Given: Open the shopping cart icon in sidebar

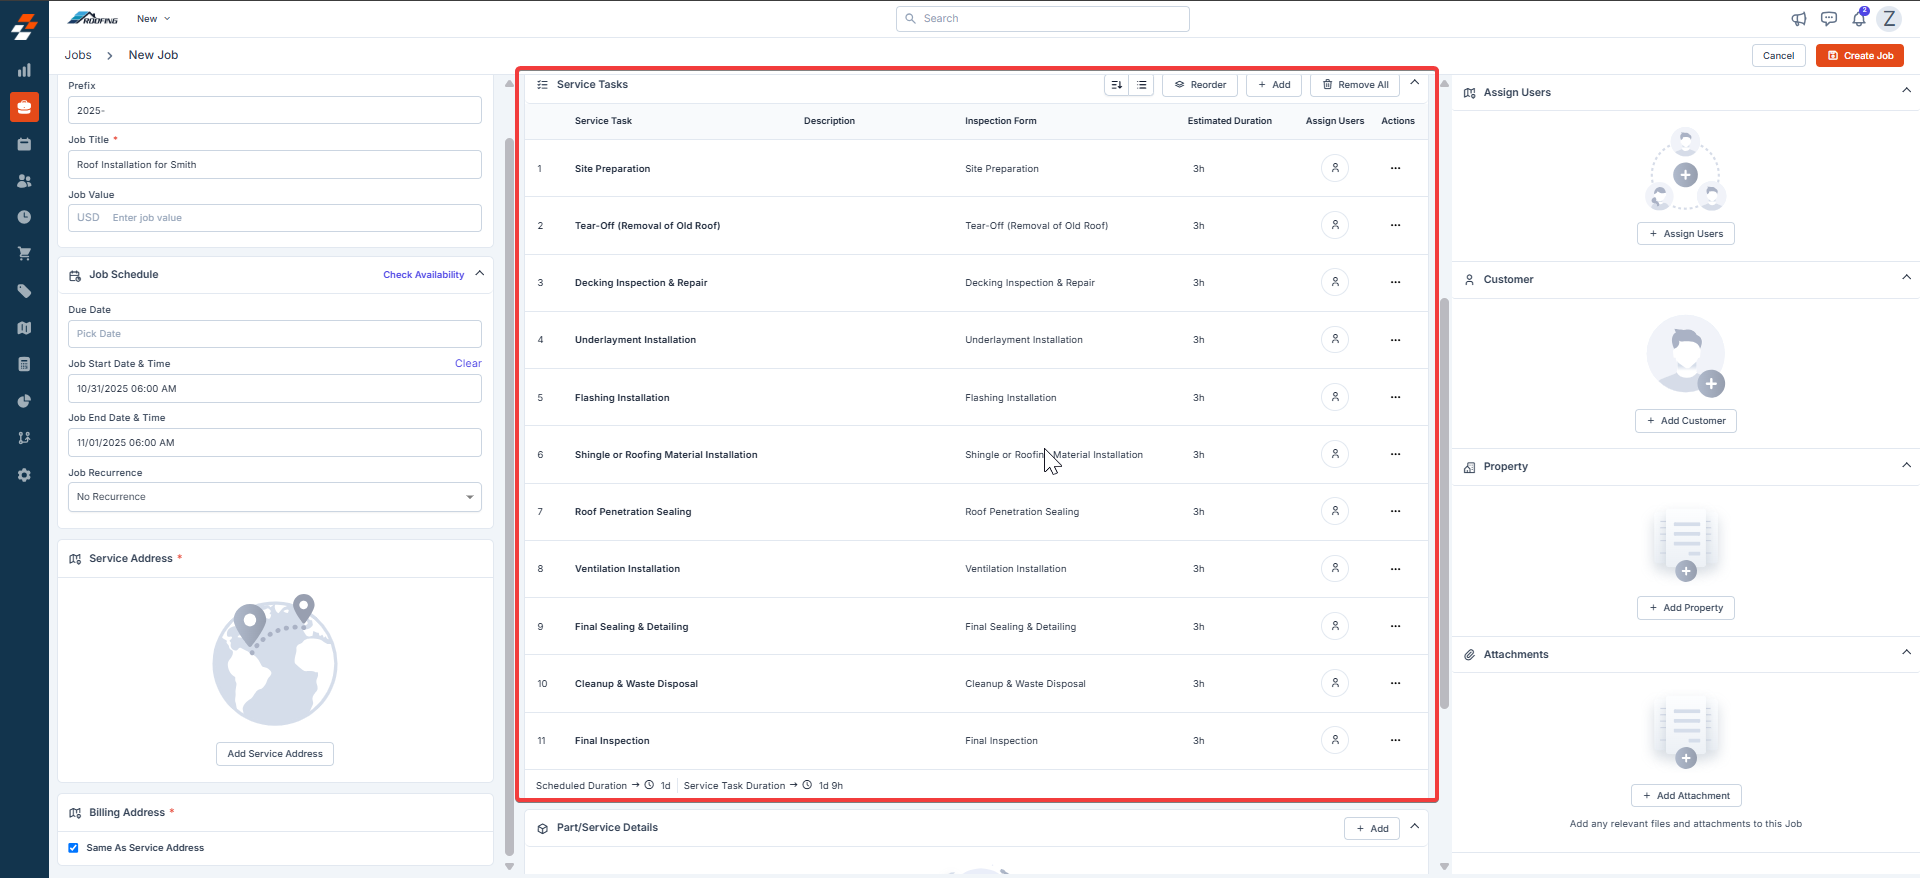Looking at the screenshot, I should pos(24,254).
